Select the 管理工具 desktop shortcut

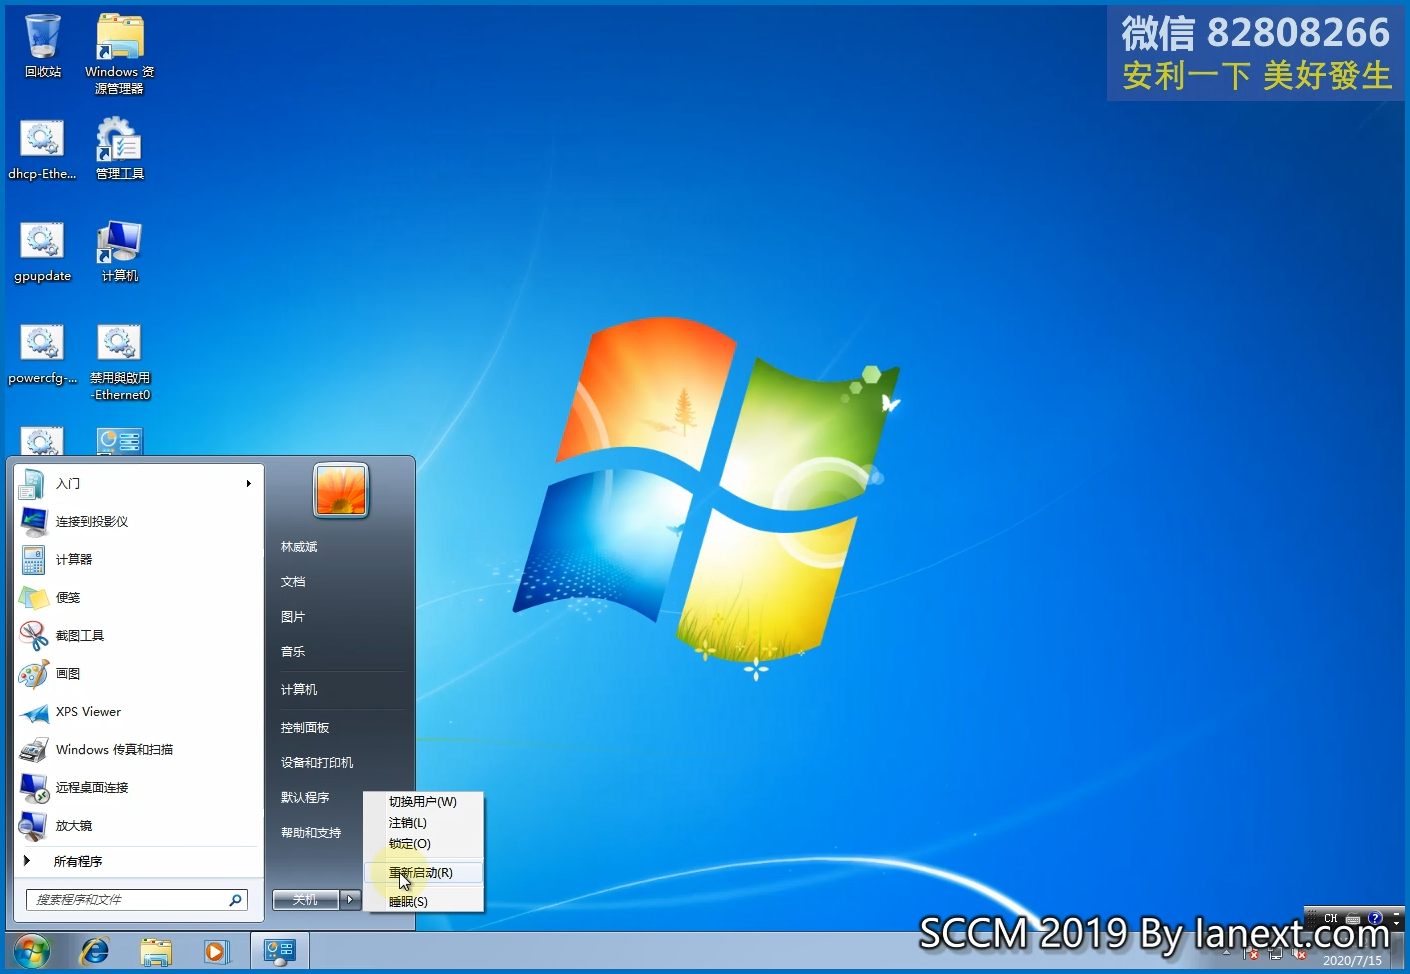[119, 149]
